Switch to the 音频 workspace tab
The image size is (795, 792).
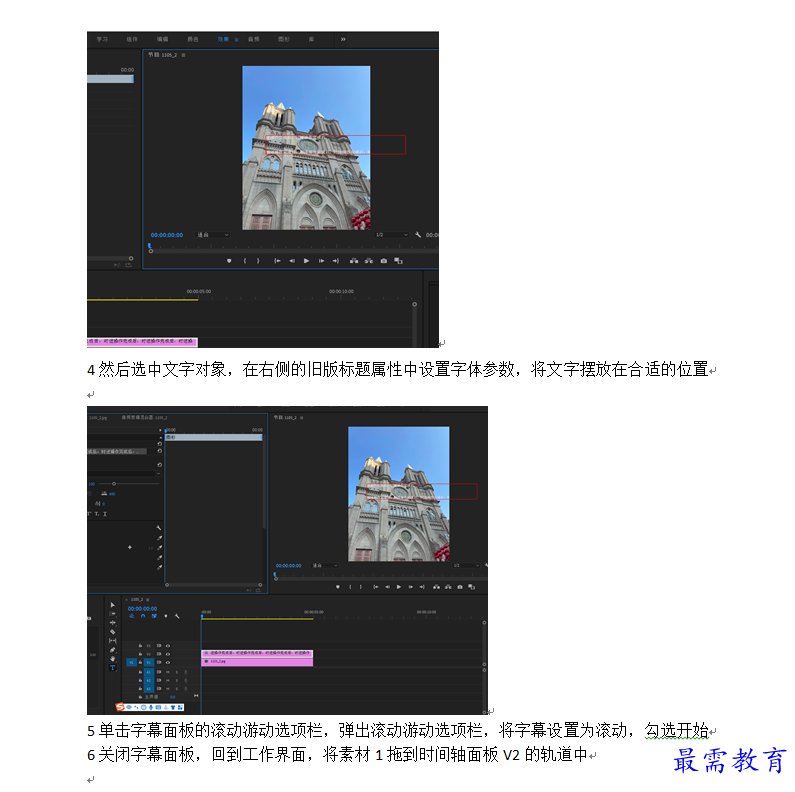tap(254, 39)
